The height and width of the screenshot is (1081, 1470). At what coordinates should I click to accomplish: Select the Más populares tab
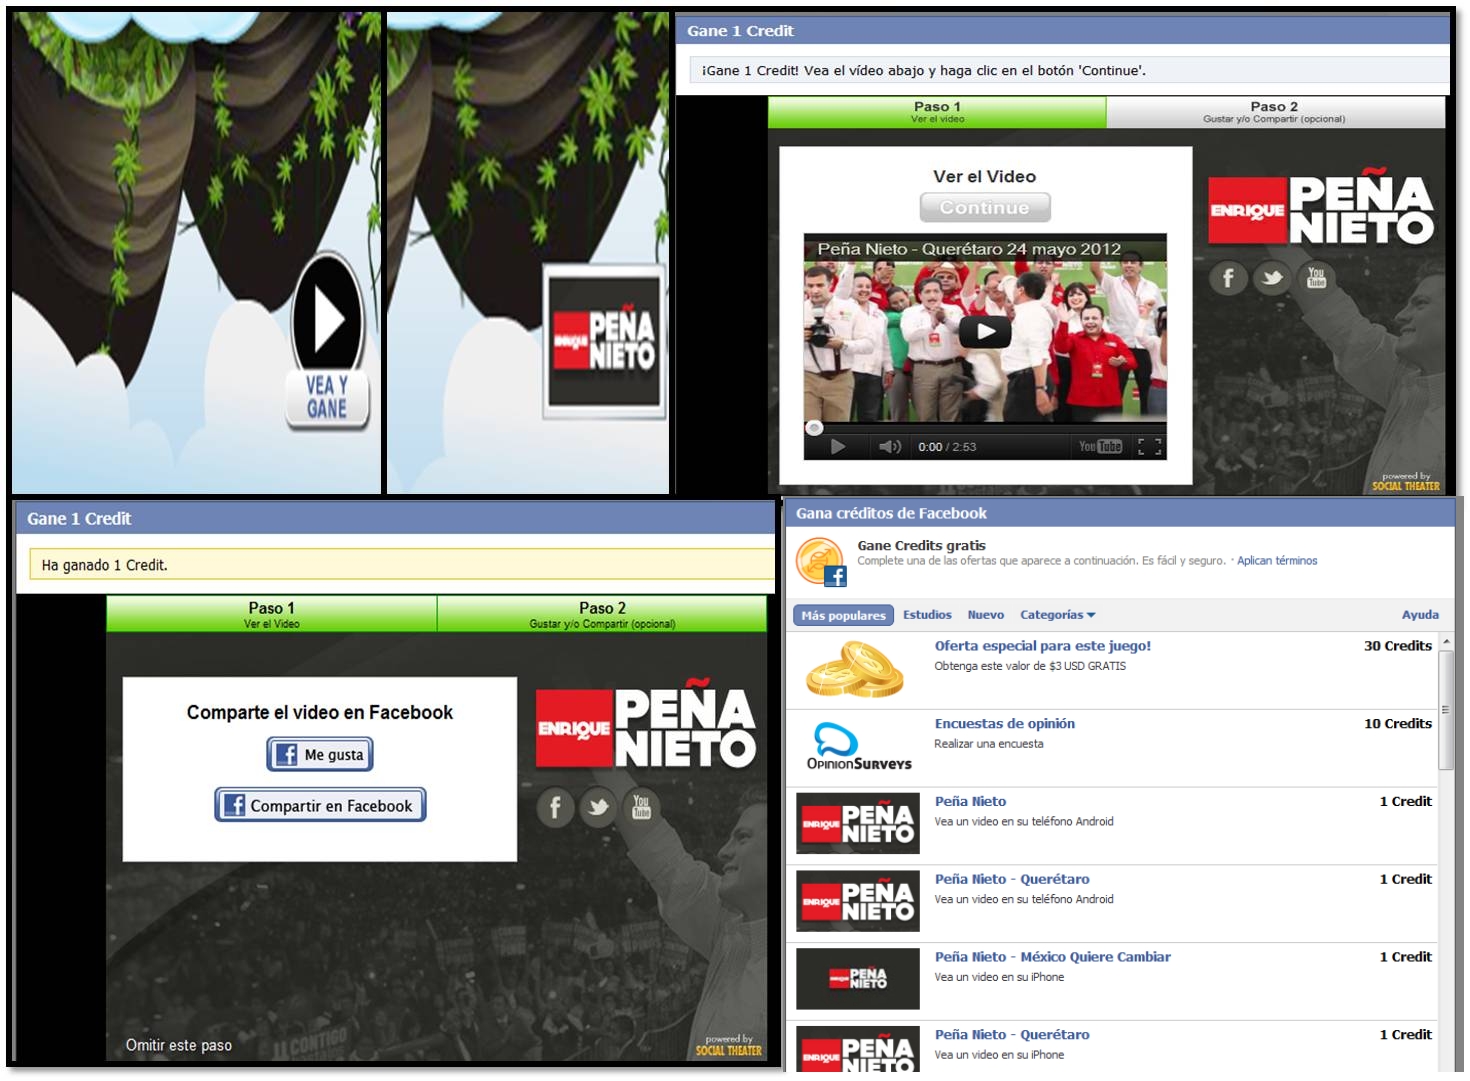coord(843,615)
